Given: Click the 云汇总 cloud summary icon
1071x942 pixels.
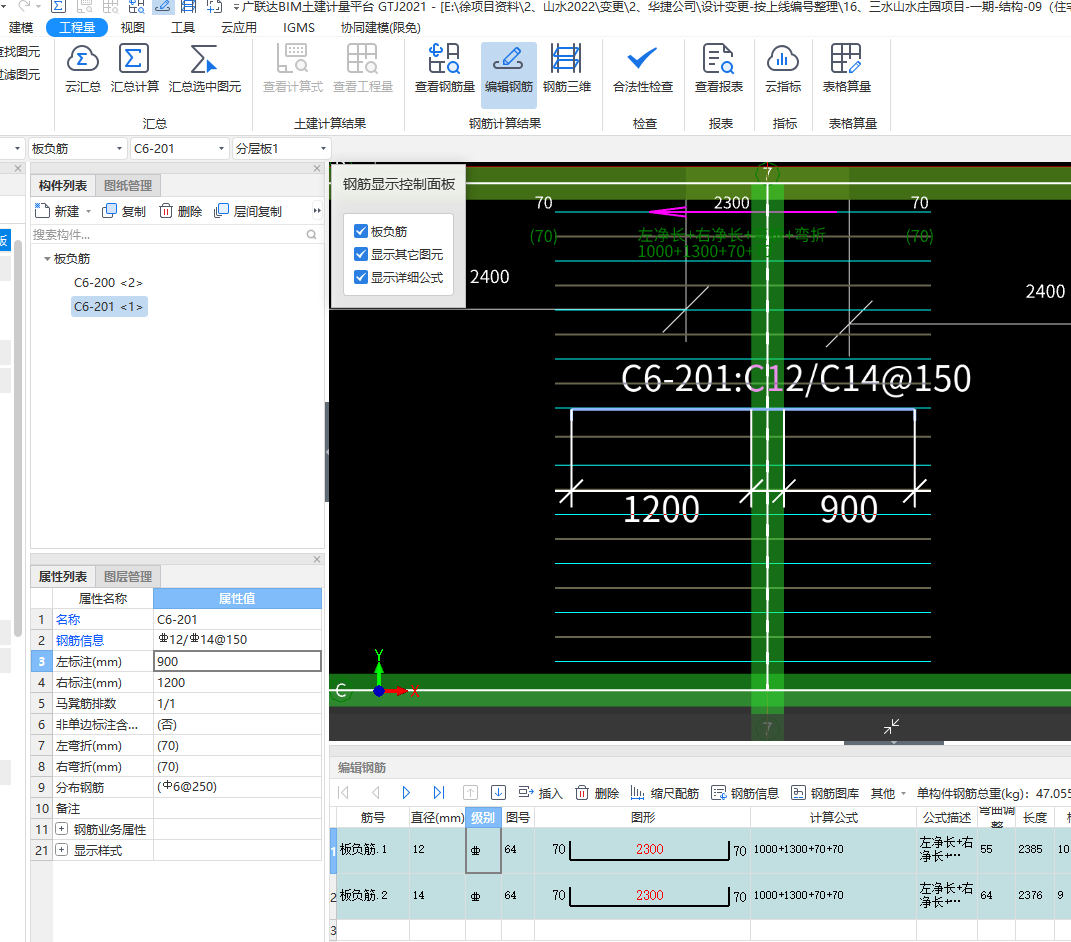Looking at the screenshot, I should click(83, 59).
